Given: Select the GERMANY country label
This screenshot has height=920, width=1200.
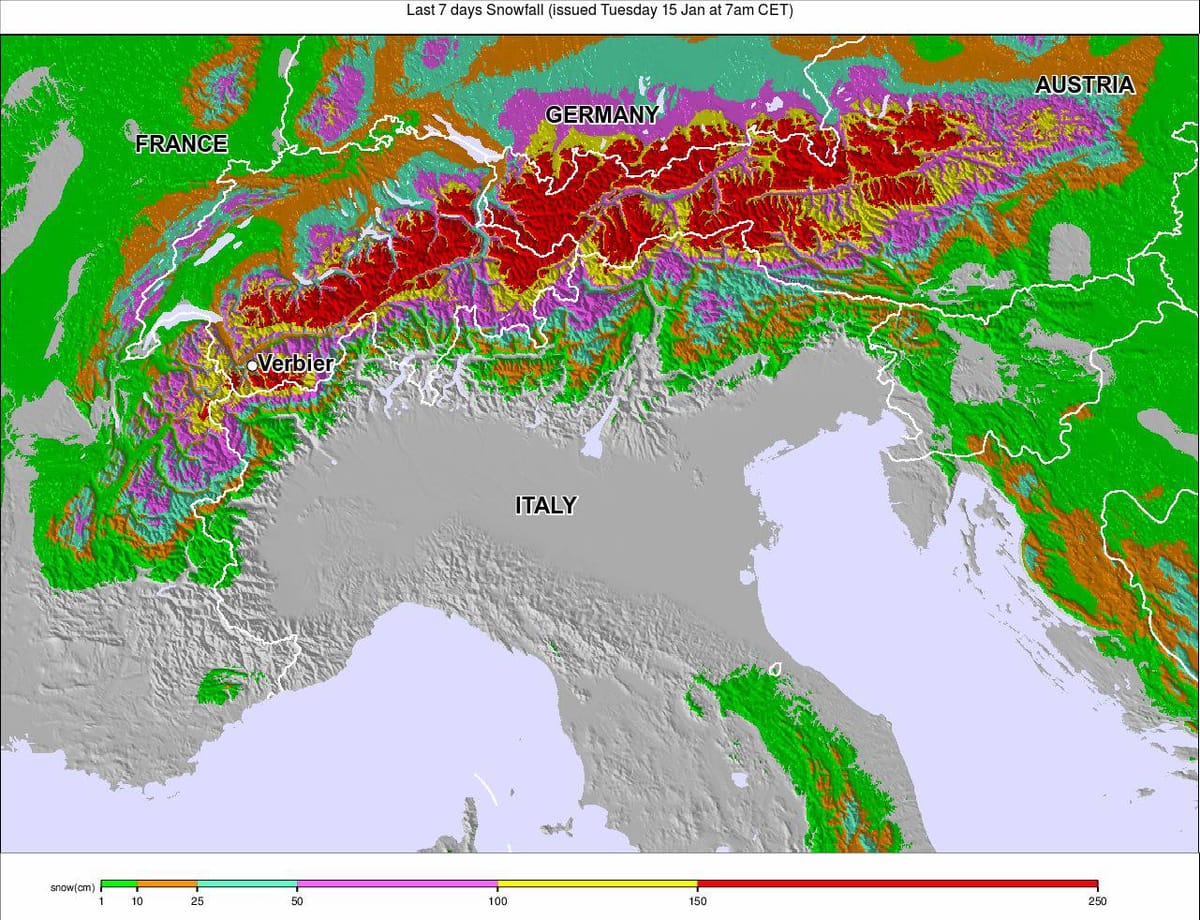Looking at the screenshot, I should click(x=602, y=115).
